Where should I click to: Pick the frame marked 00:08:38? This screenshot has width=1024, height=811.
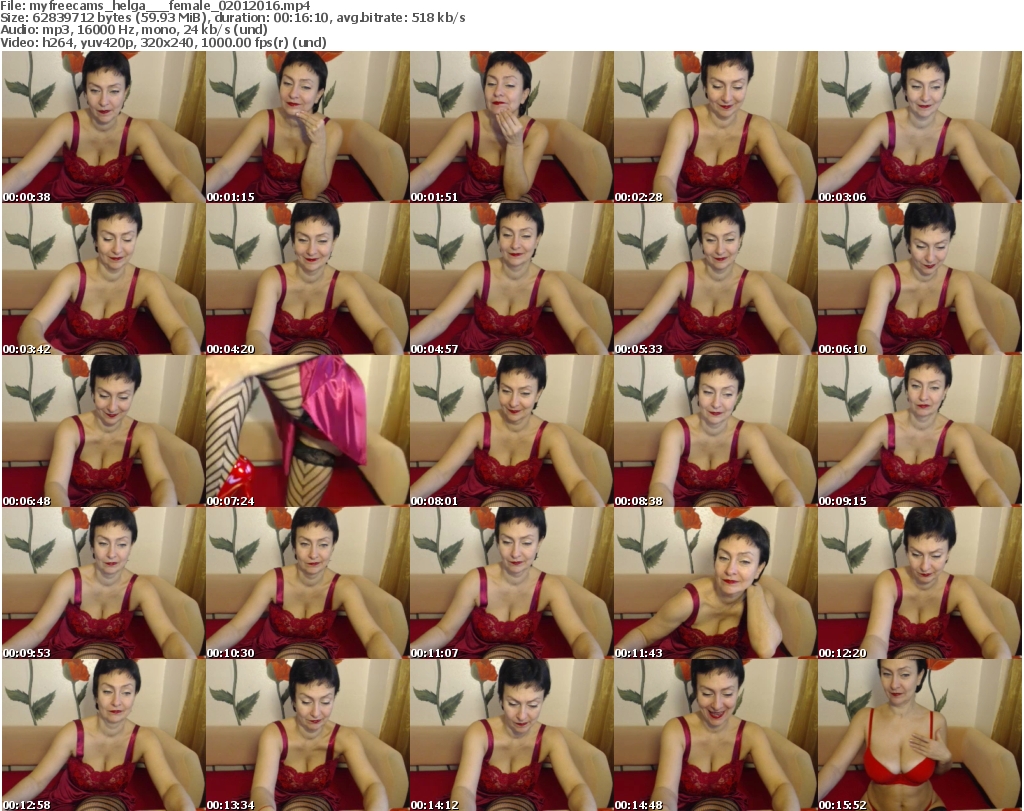tap(715, 431)
